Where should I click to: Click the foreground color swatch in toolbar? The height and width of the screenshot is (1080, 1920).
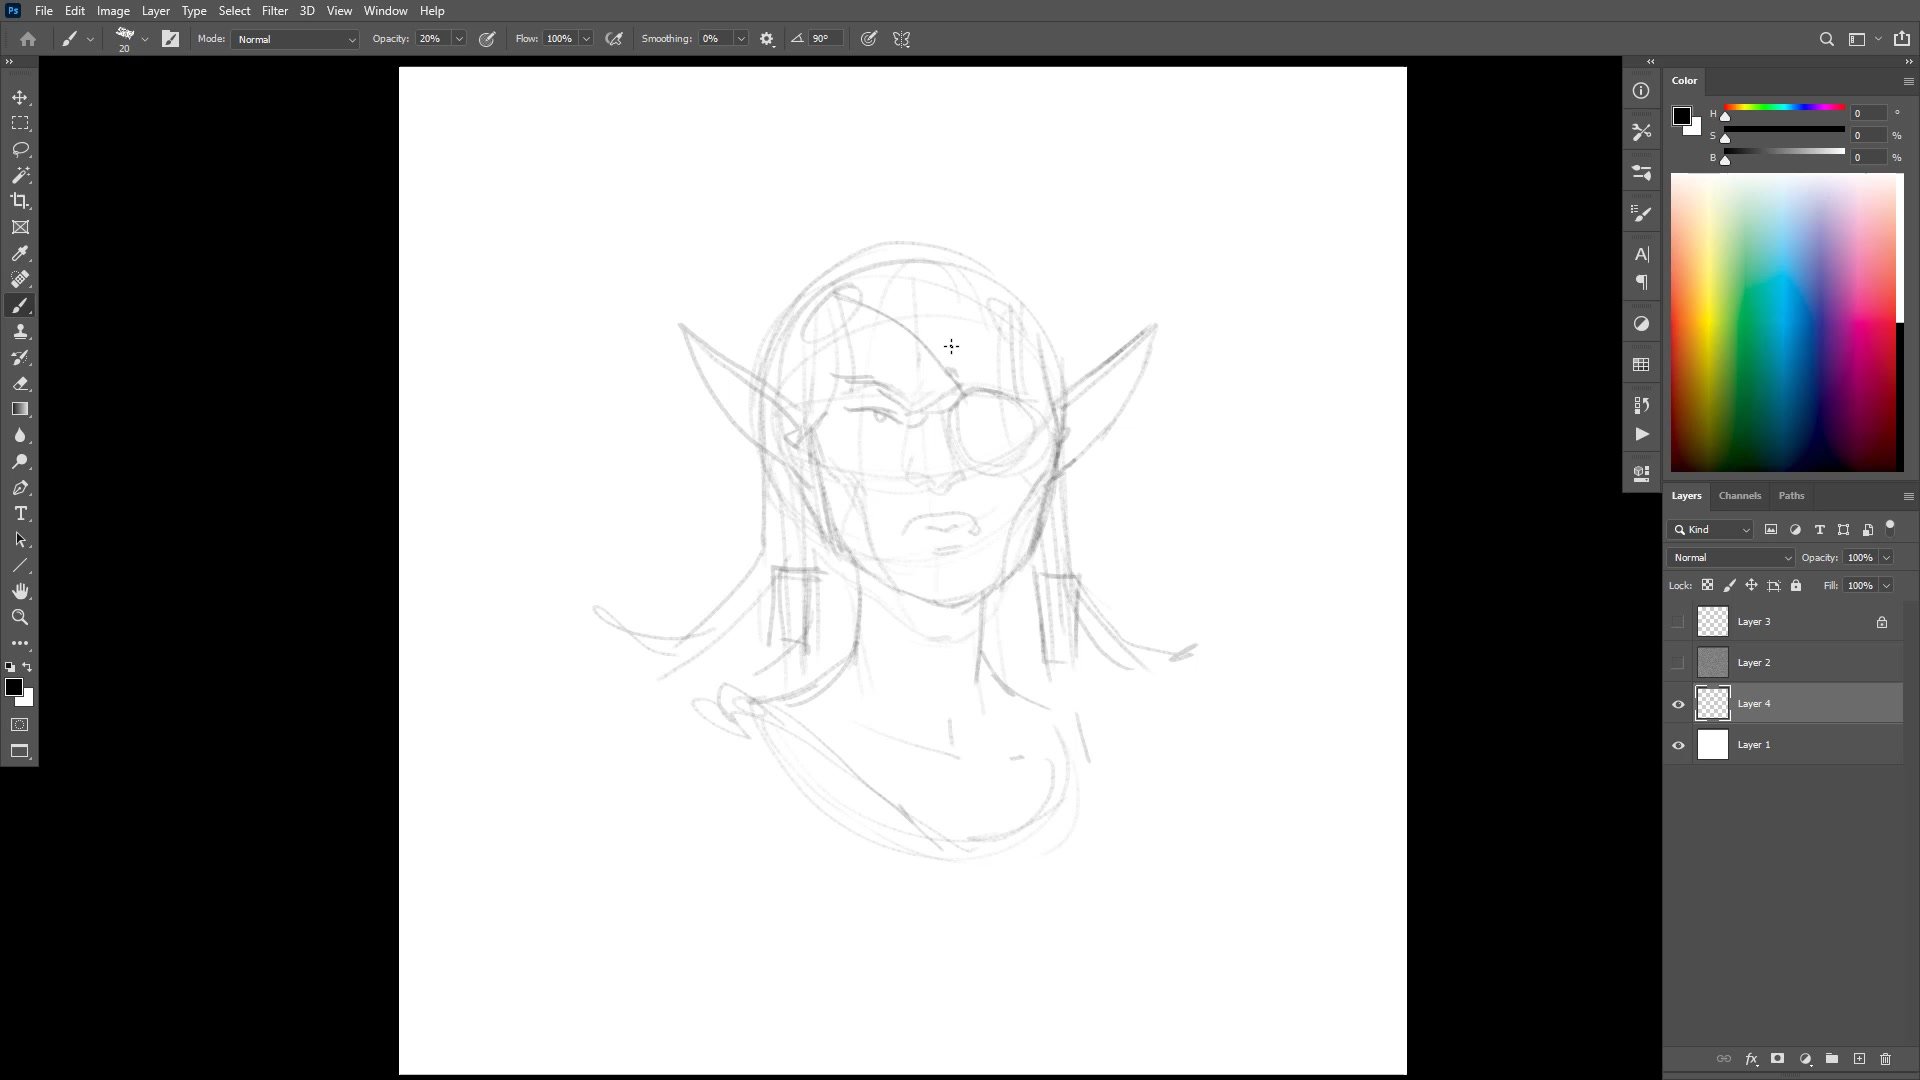click(13, 687)
